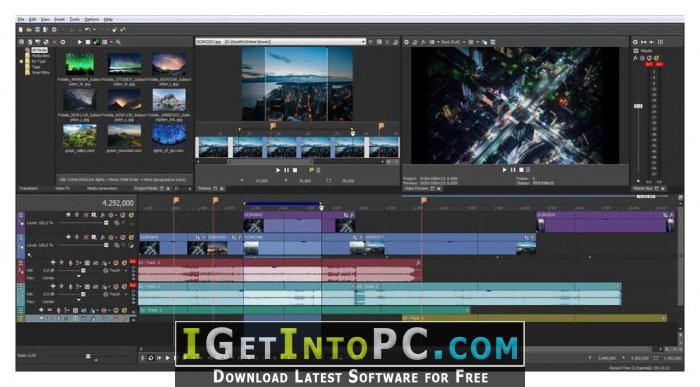This screenshot has width=700, height=387.
Task: Switch to the Transitions tab
Action: point(29,189)
